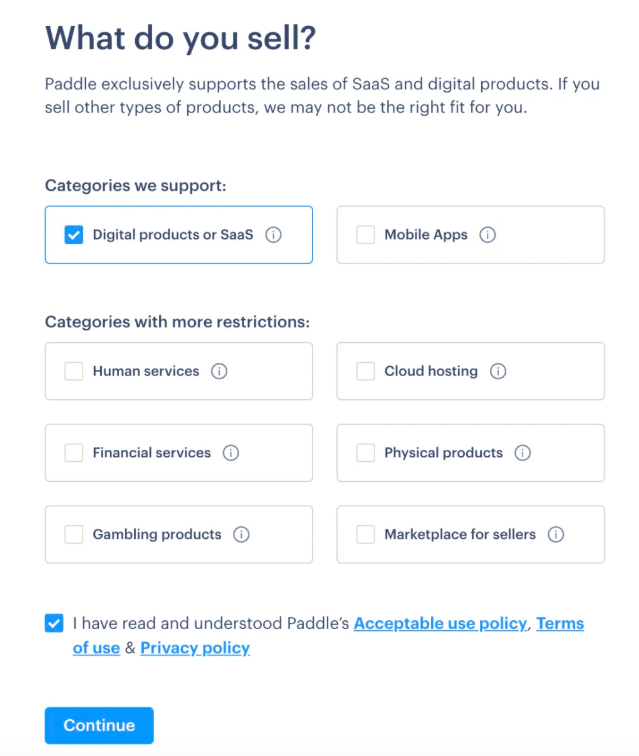Open info icon for Digital products or SaaS
Screen dimensions: 639x756
click(273, 235)
